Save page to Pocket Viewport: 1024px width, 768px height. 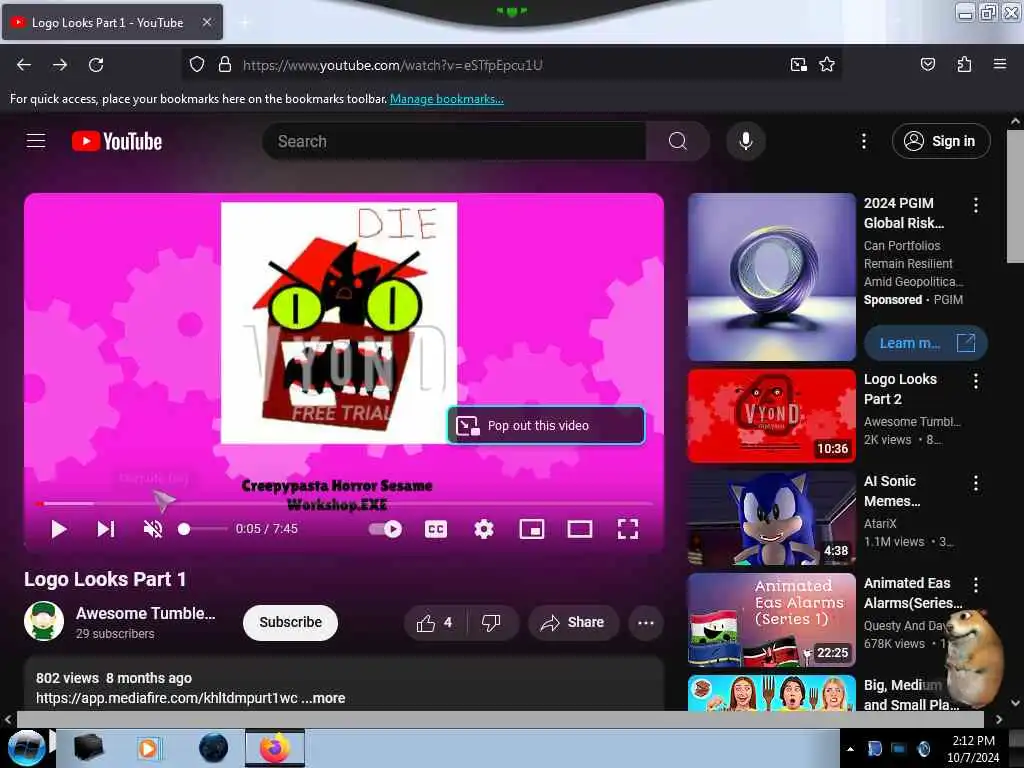tap(928, 65)
